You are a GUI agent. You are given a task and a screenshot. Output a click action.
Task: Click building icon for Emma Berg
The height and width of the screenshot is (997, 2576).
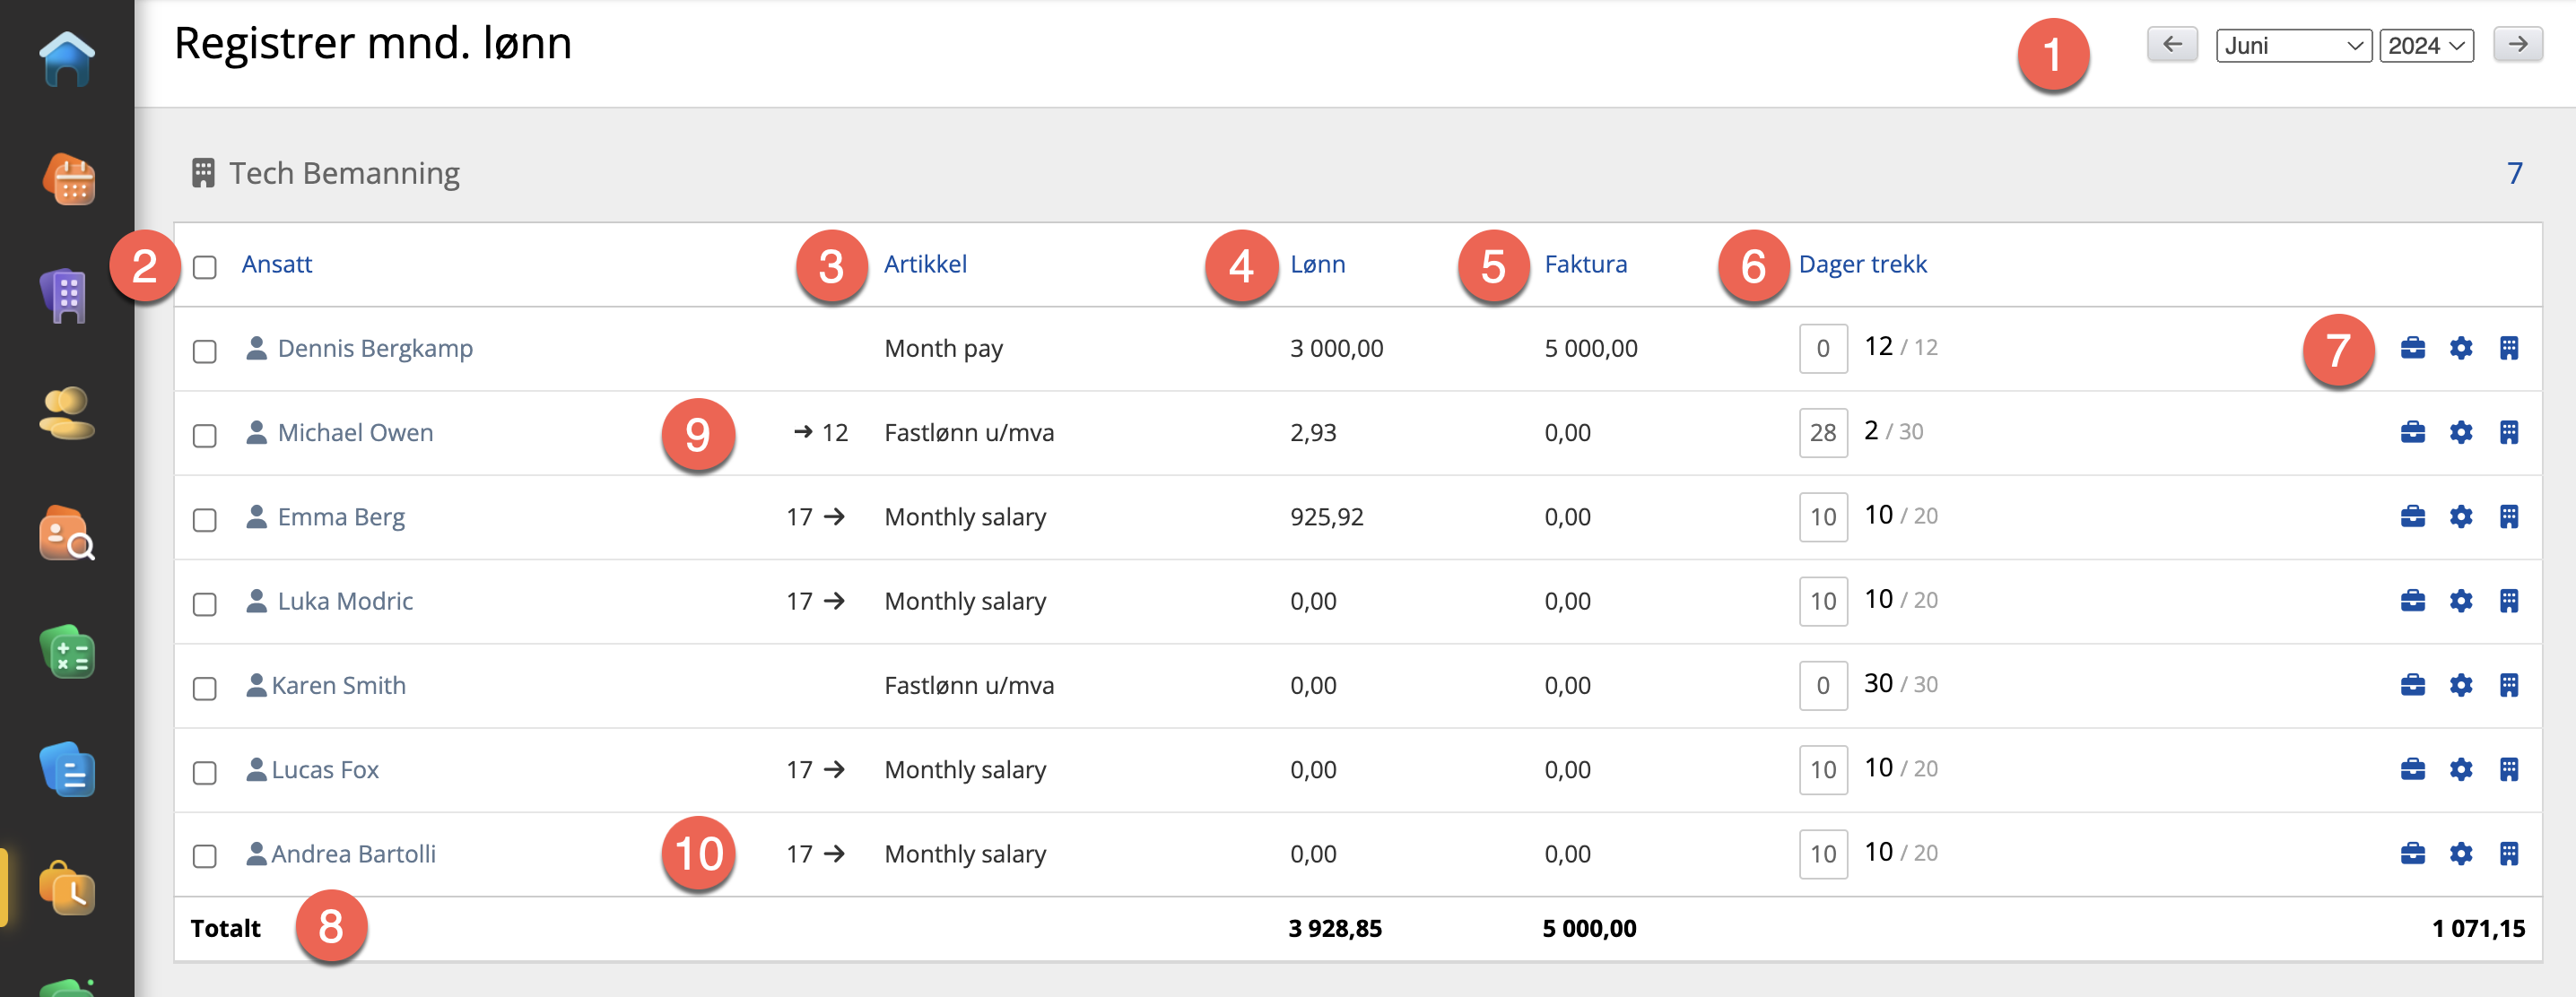coord(2508,516)
